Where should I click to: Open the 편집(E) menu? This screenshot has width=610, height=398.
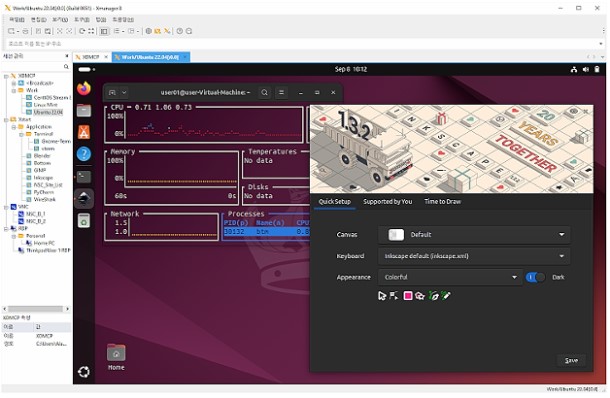point(39,19)
